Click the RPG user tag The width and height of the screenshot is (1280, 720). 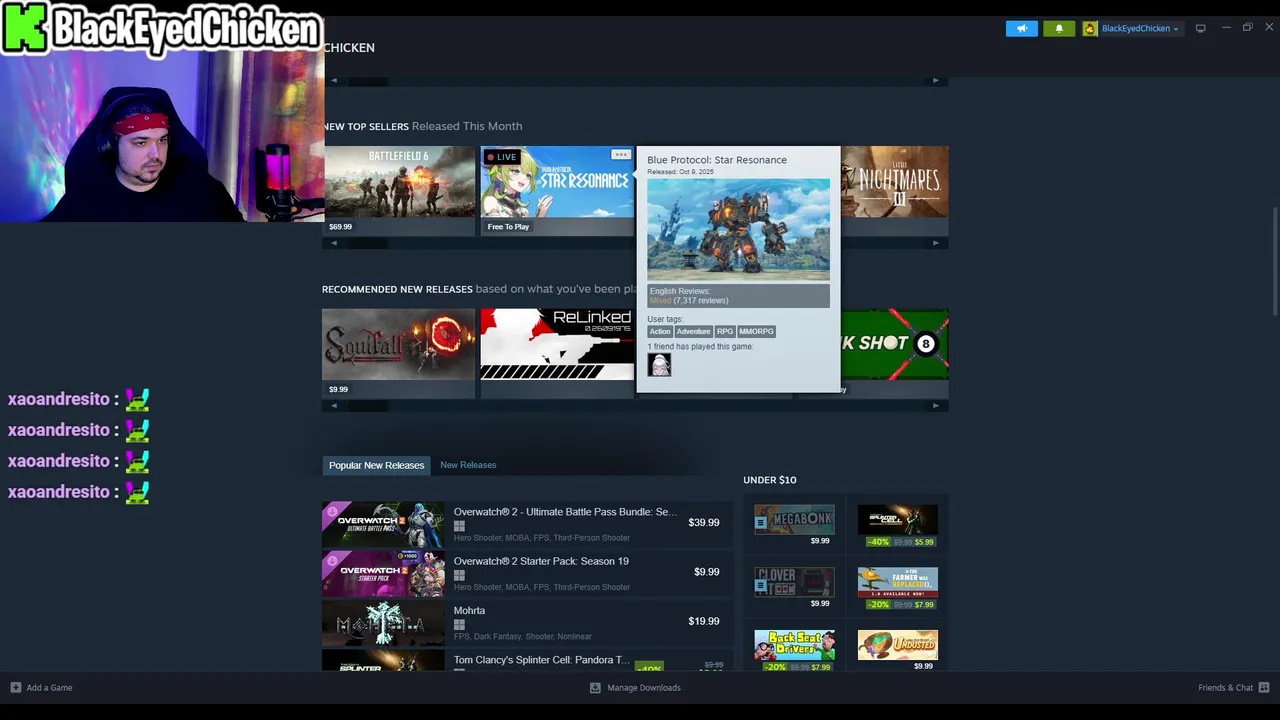tap(725, 331)
